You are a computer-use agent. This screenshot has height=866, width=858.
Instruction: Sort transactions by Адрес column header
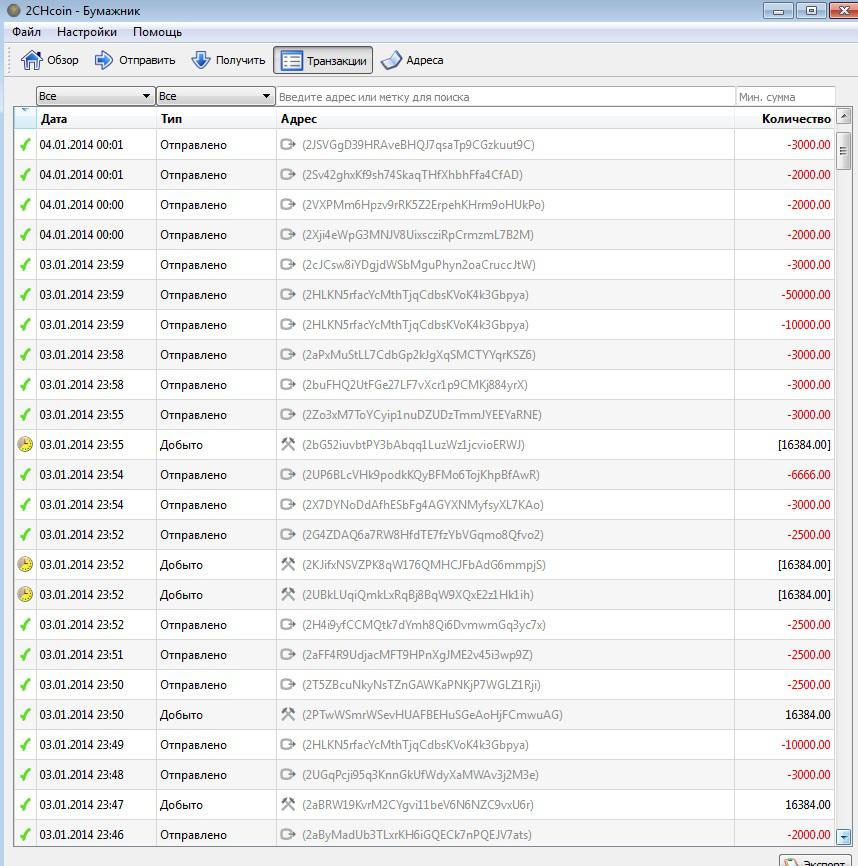[505, 119]
